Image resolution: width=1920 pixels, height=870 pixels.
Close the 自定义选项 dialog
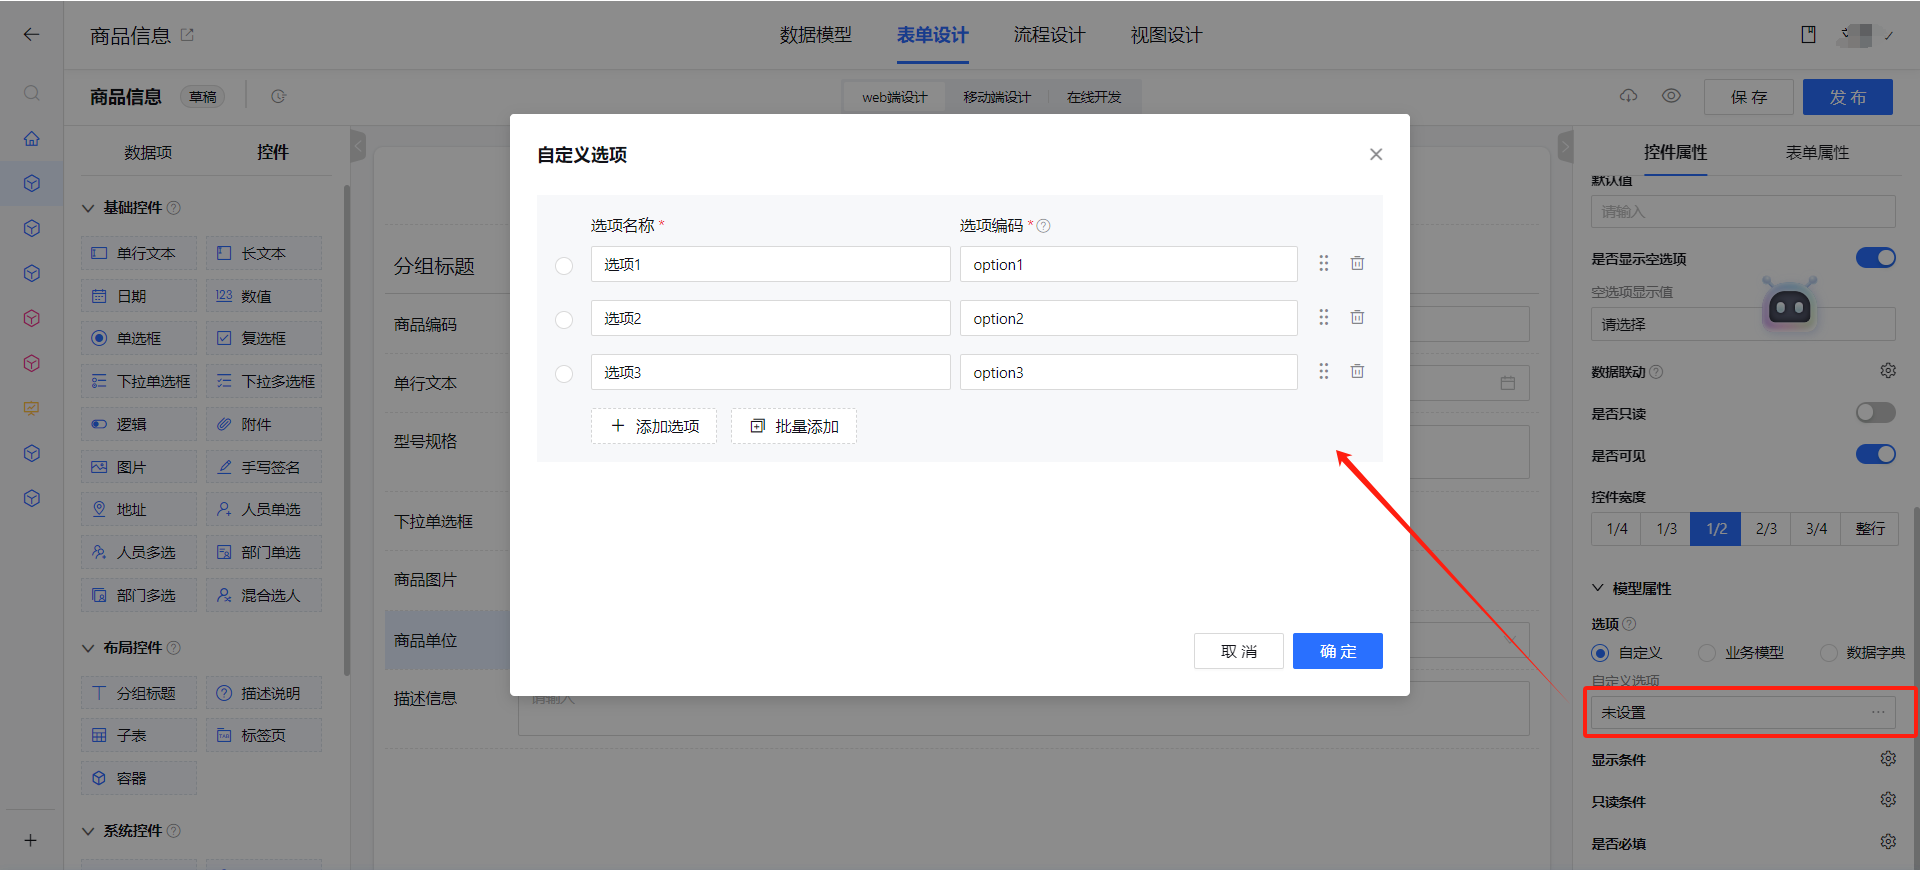coord(1376,154)
